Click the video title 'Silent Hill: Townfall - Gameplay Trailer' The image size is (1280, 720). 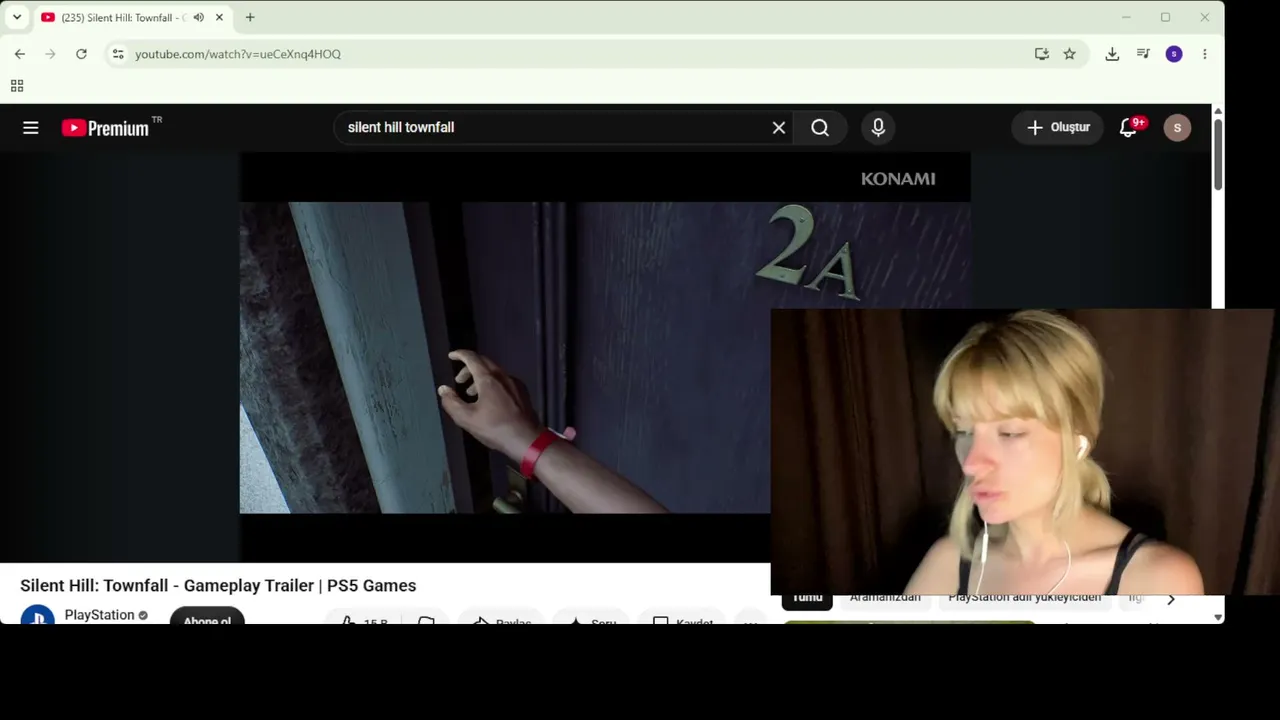(218, 586)
